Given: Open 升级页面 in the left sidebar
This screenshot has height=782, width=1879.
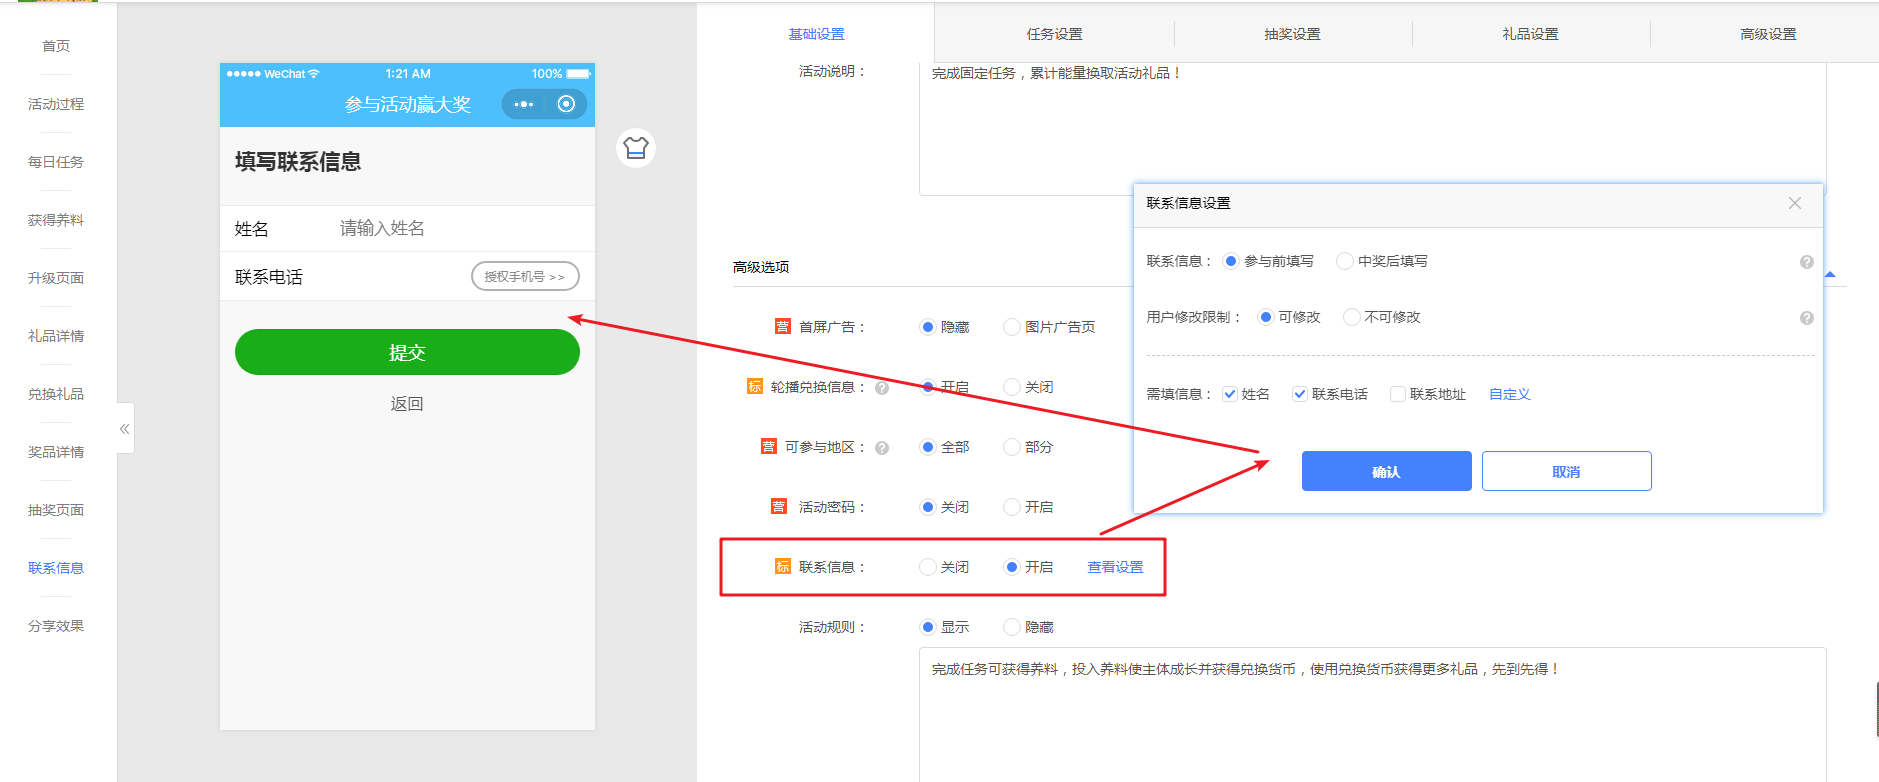Looking at the screenshot, I should 56,278.
